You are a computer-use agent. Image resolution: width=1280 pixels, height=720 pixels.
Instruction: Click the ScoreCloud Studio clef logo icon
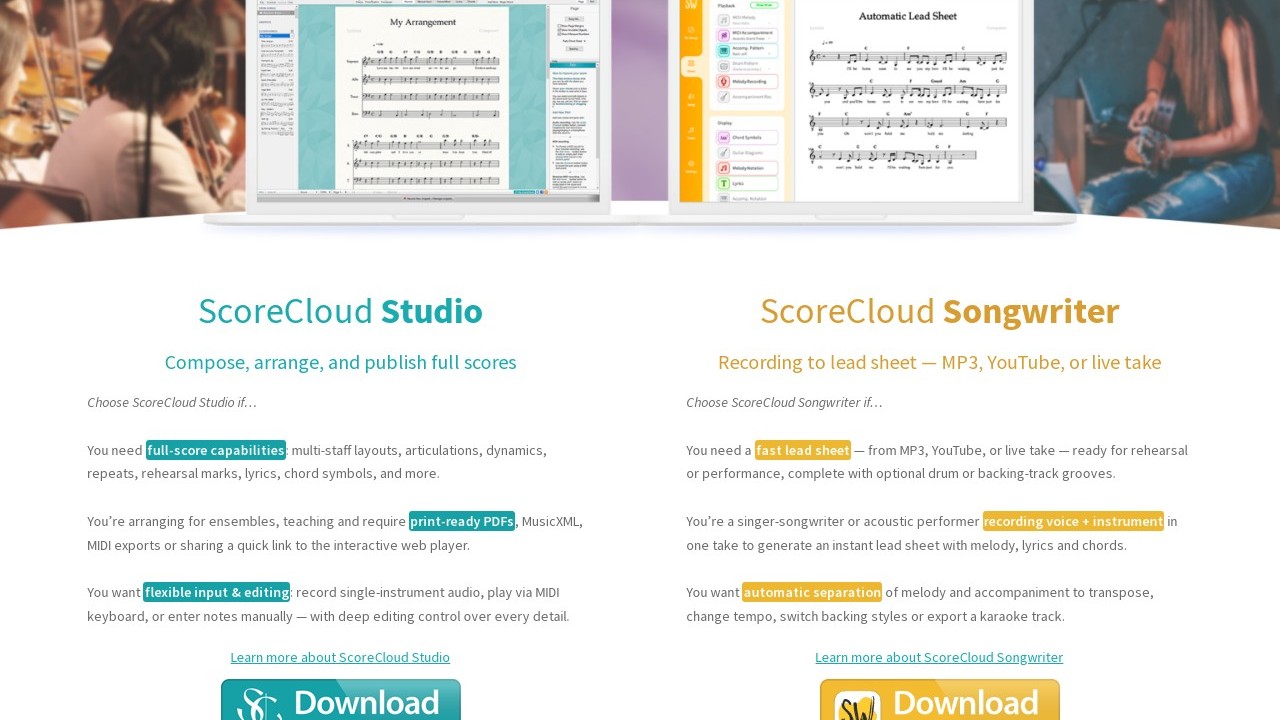pyautogui.click(x=258, y=704)
